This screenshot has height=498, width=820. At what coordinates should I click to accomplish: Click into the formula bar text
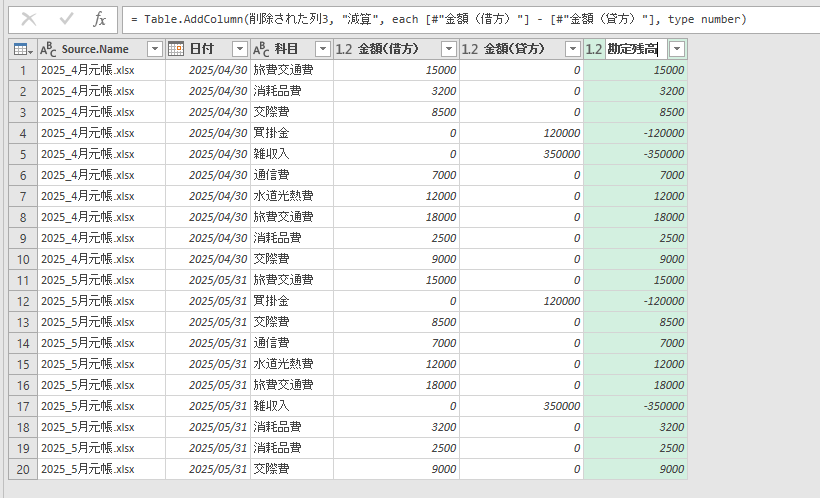pos(450,19)
